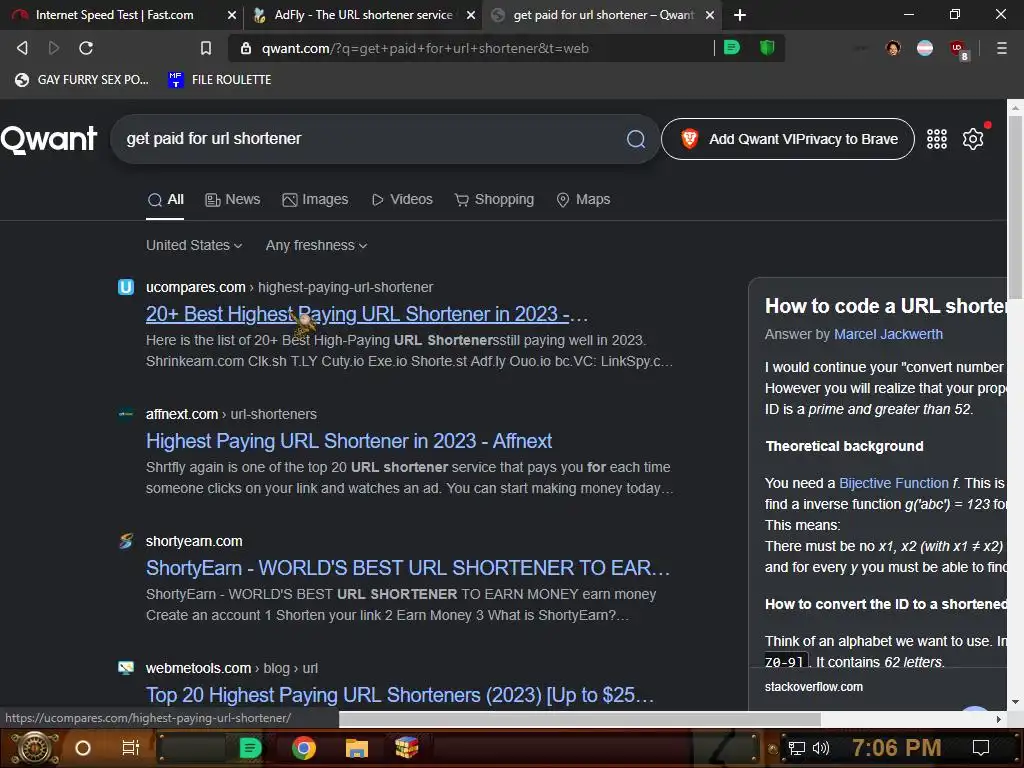Click the ucompares.com site label
Image resolution: width=1024 pixels, height=768 pixels.
point(195,287)
